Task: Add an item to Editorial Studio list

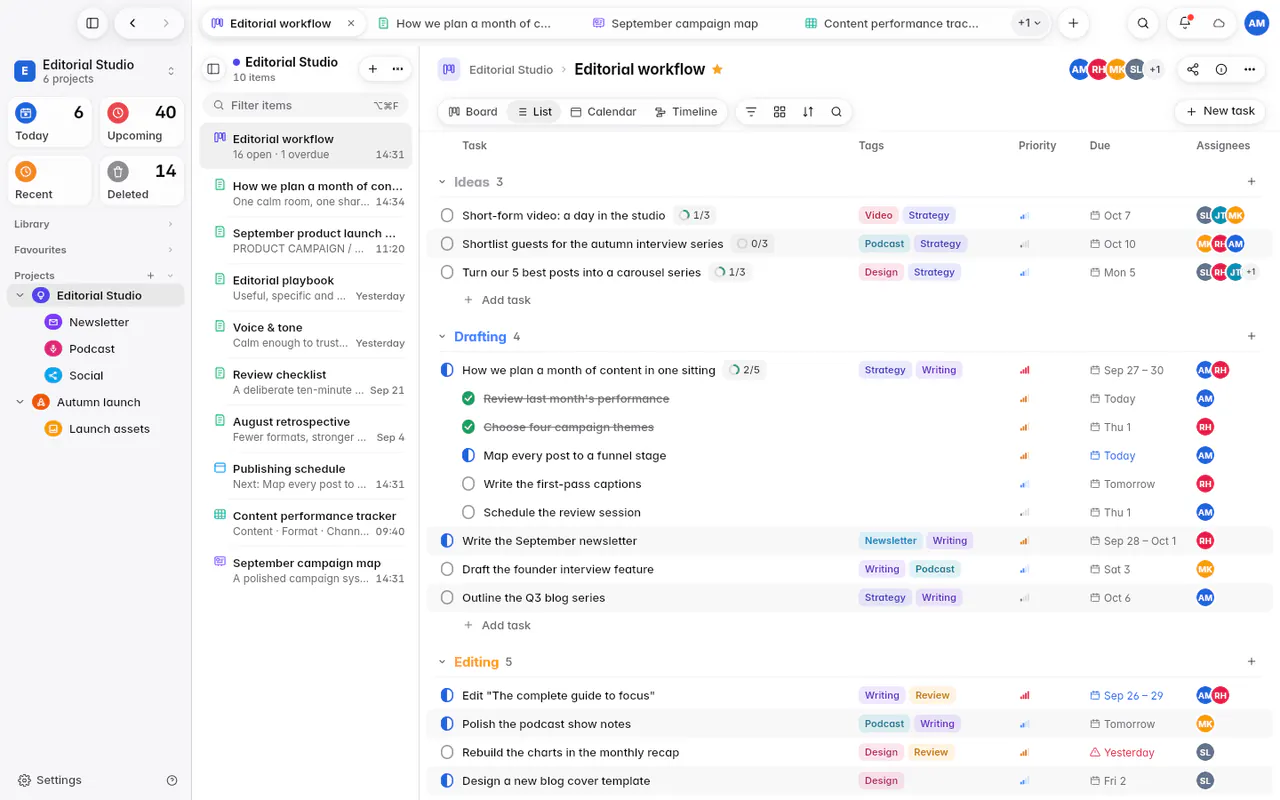Action: (373, 69)
